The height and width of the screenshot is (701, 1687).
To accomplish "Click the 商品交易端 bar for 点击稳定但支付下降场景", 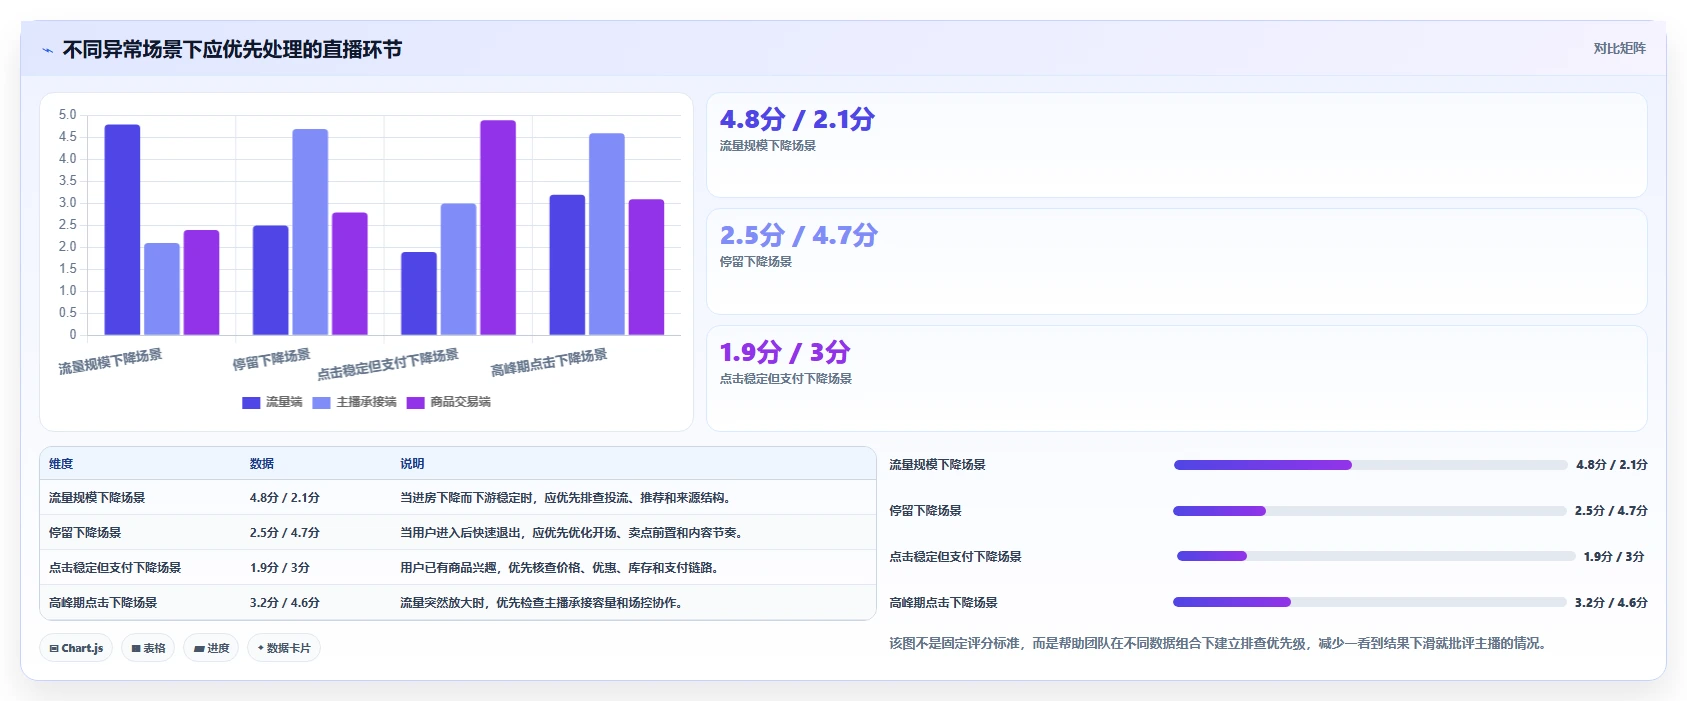I will click(498, 228).
